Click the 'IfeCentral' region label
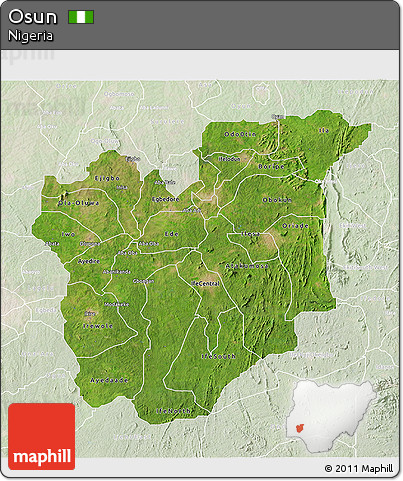Viewport: 403px width, 481px height. point(205,284)
